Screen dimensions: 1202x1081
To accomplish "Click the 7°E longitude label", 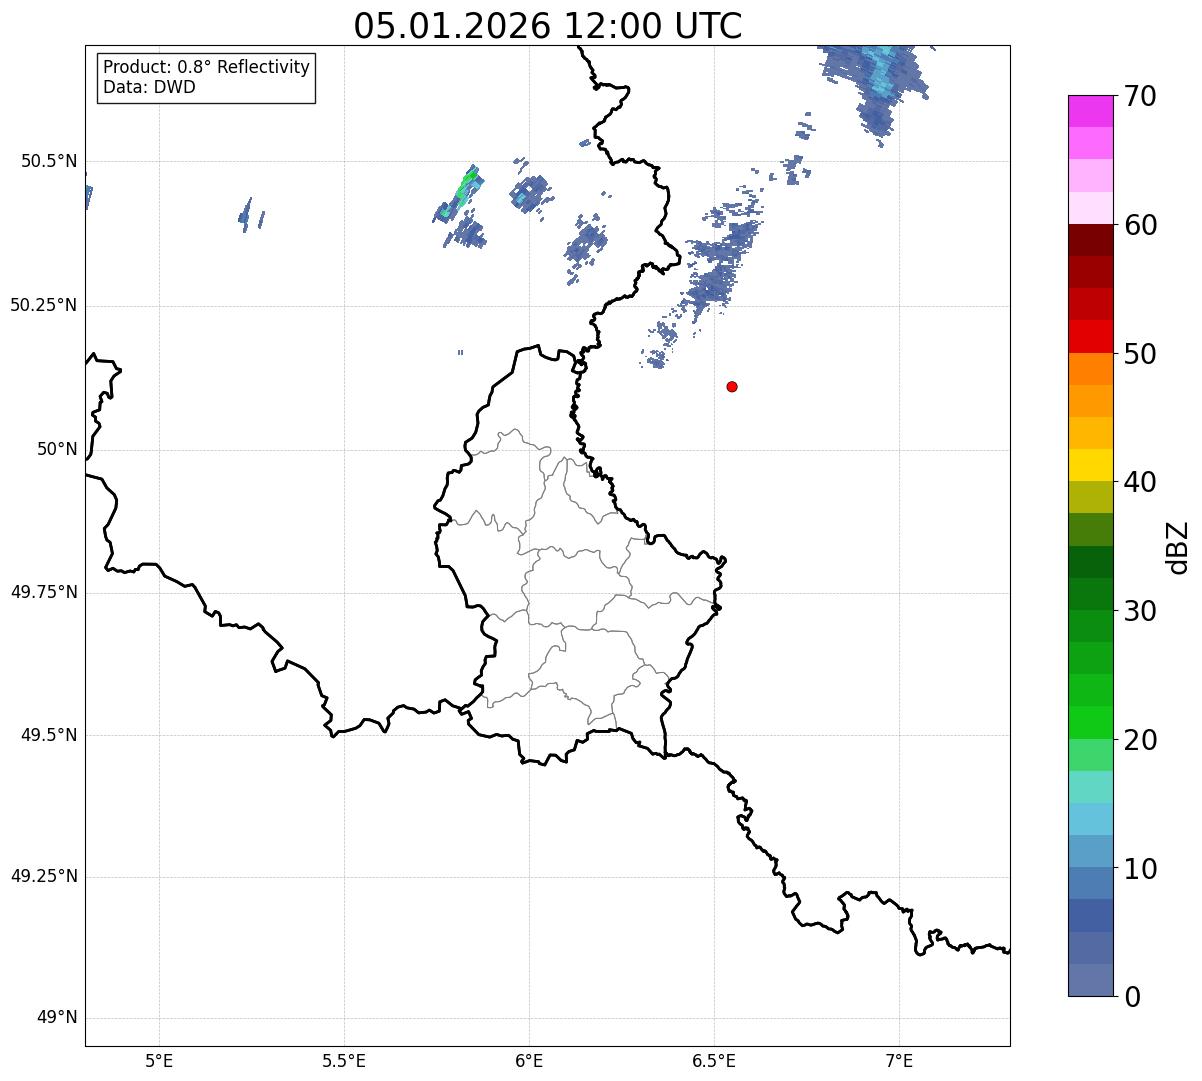I will [x=899, y=1061].
